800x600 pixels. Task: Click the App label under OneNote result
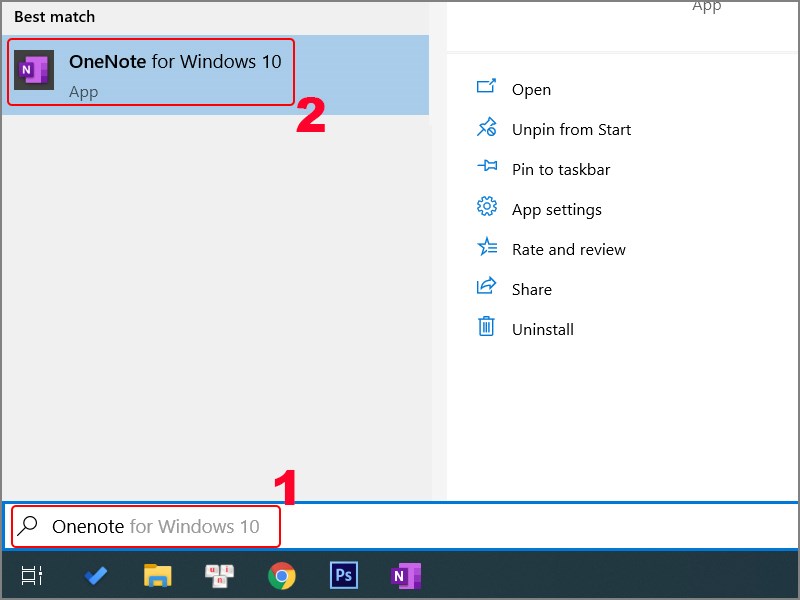point(84,92)
